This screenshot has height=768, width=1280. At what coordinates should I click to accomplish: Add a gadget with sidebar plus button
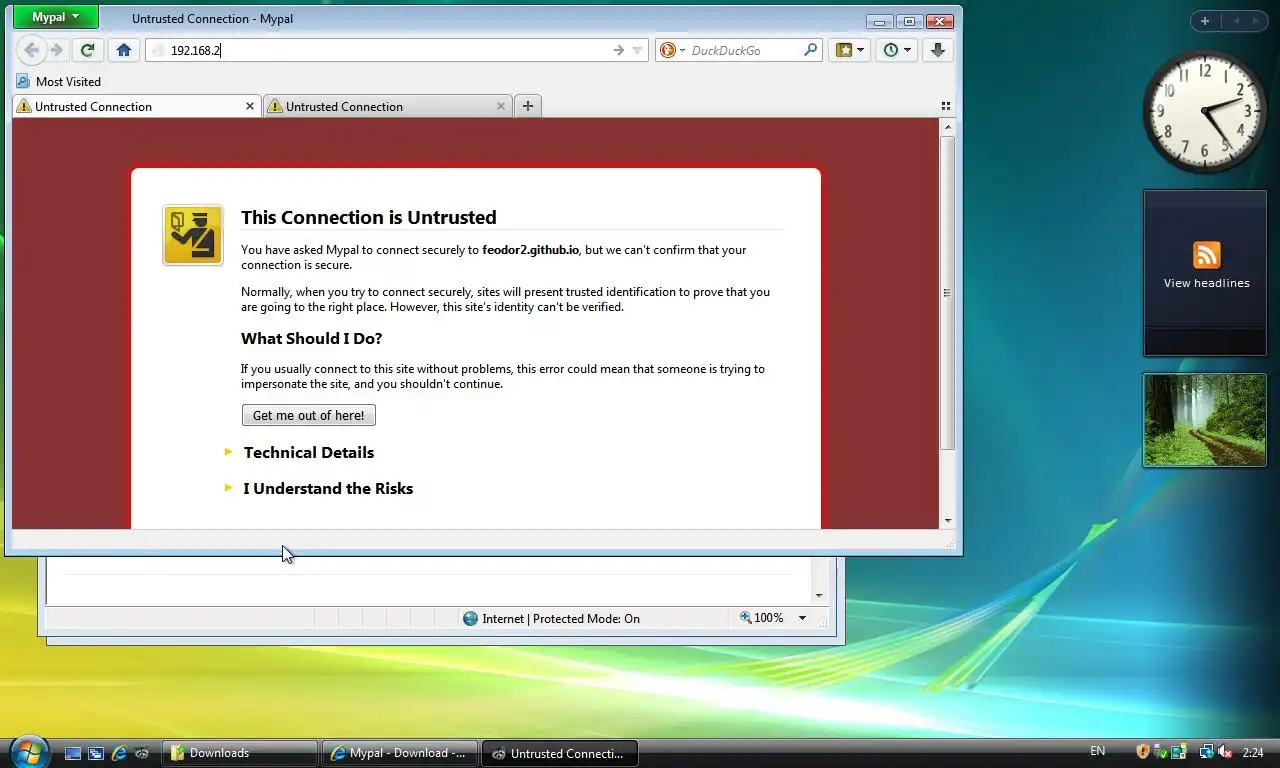click(1205, 21)
